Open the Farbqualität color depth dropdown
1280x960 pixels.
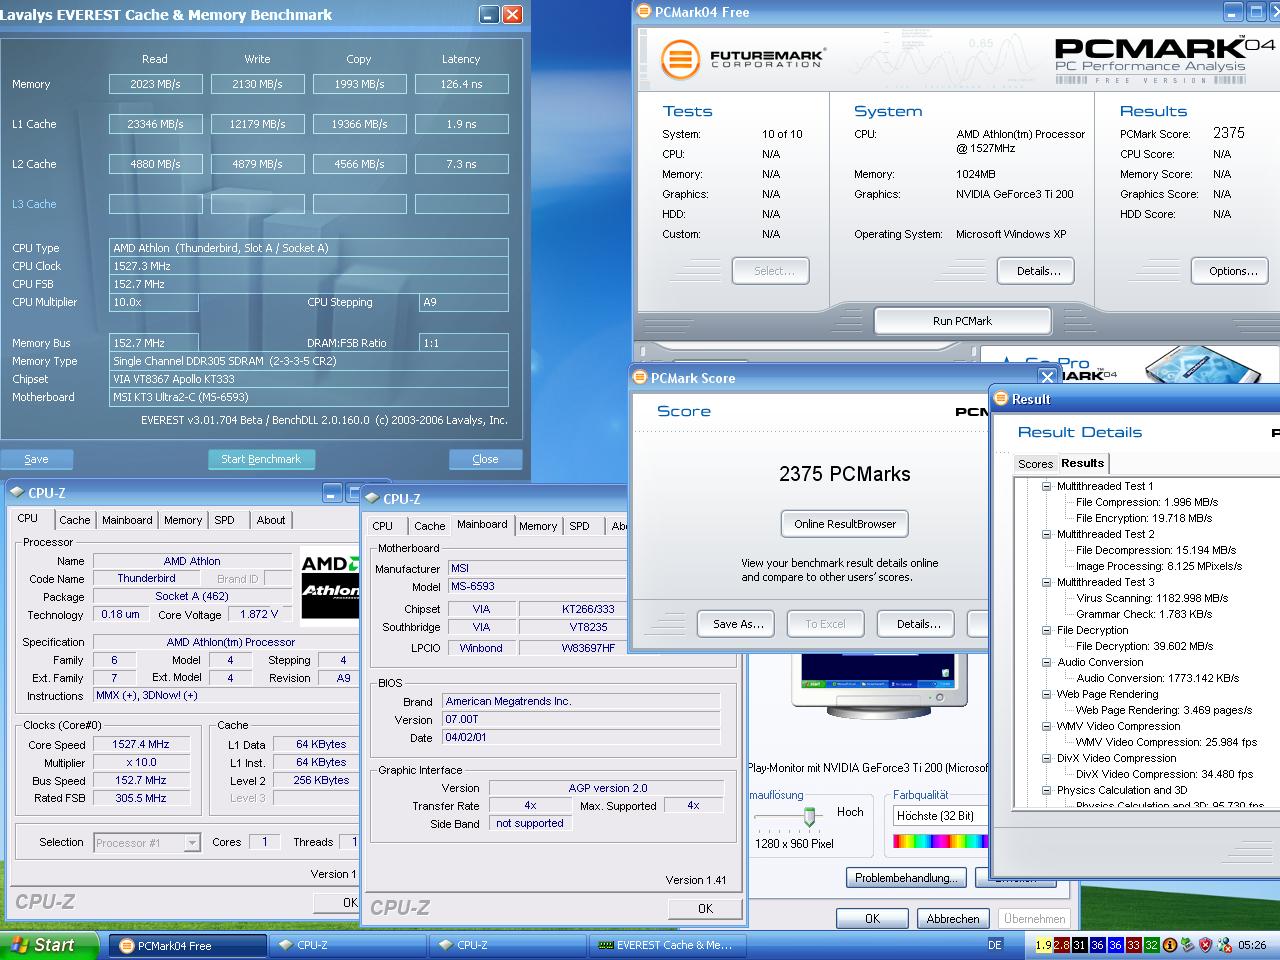point(940,816)
